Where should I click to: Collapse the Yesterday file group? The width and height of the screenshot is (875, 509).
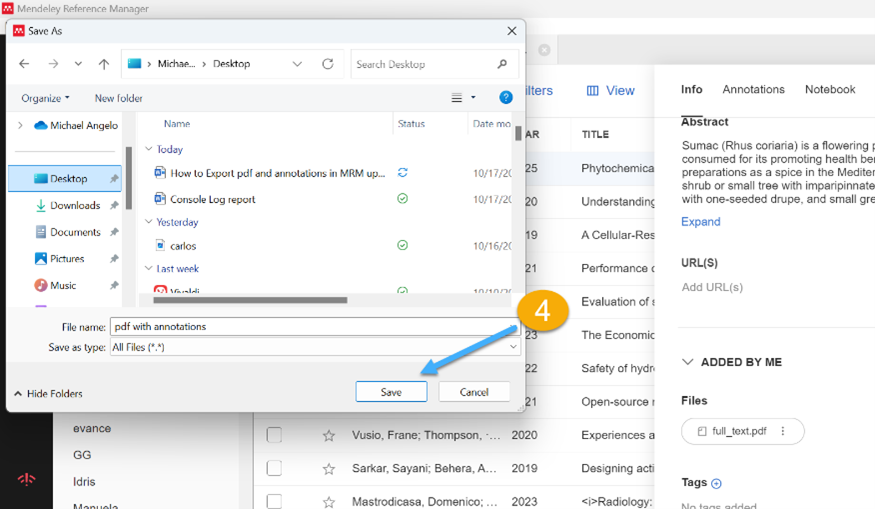148,222
